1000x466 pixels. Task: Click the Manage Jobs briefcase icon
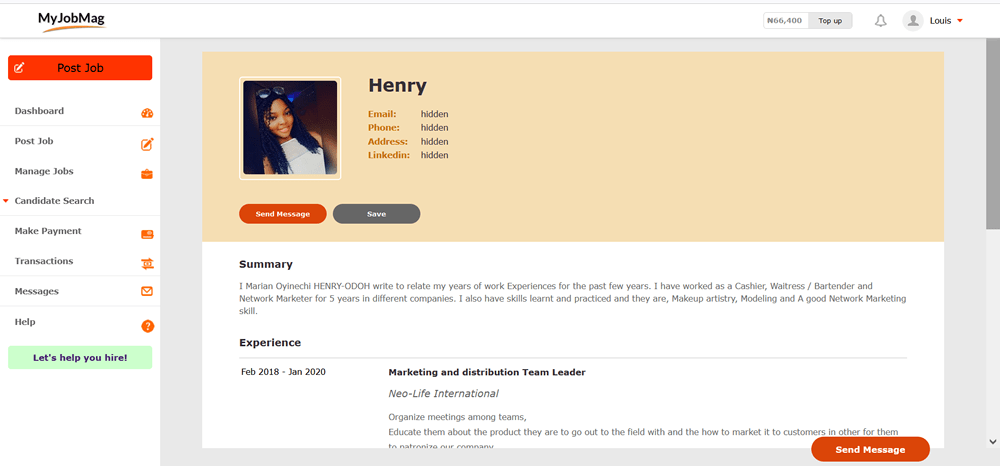[147, 174]
